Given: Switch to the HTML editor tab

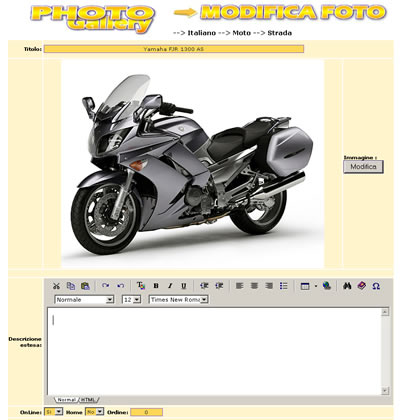Looking at the screenshot, I should point(88,399).
